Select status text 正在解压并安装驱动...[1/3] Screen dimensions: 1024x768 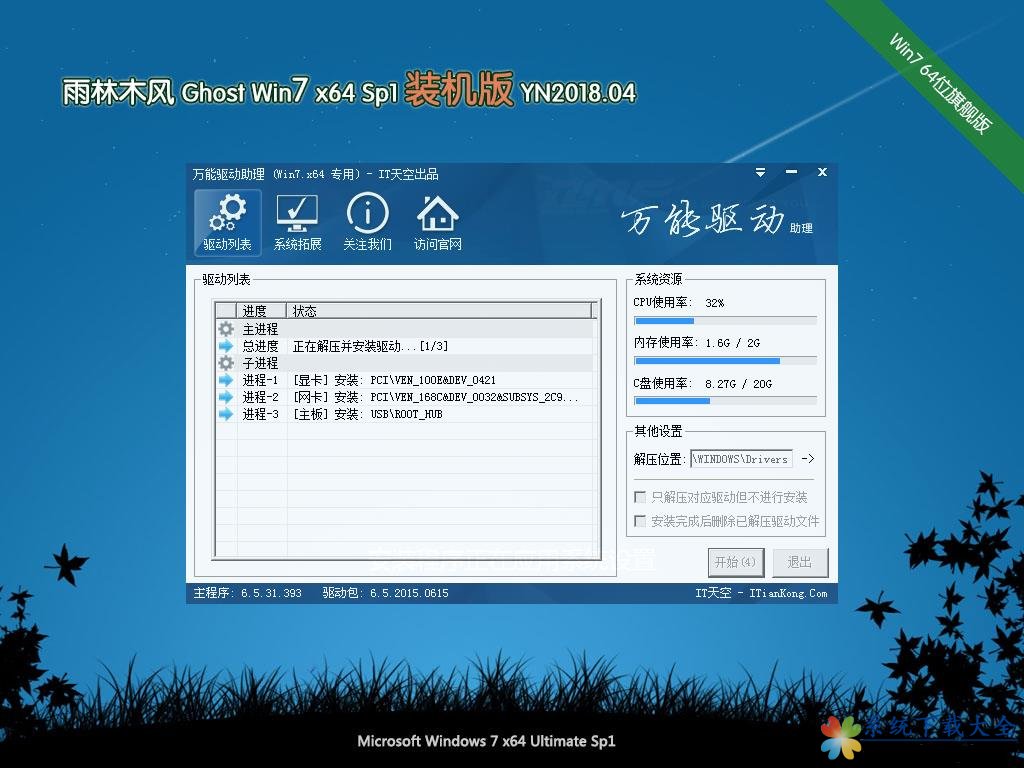pyautogui.click(x=370, y=346)
